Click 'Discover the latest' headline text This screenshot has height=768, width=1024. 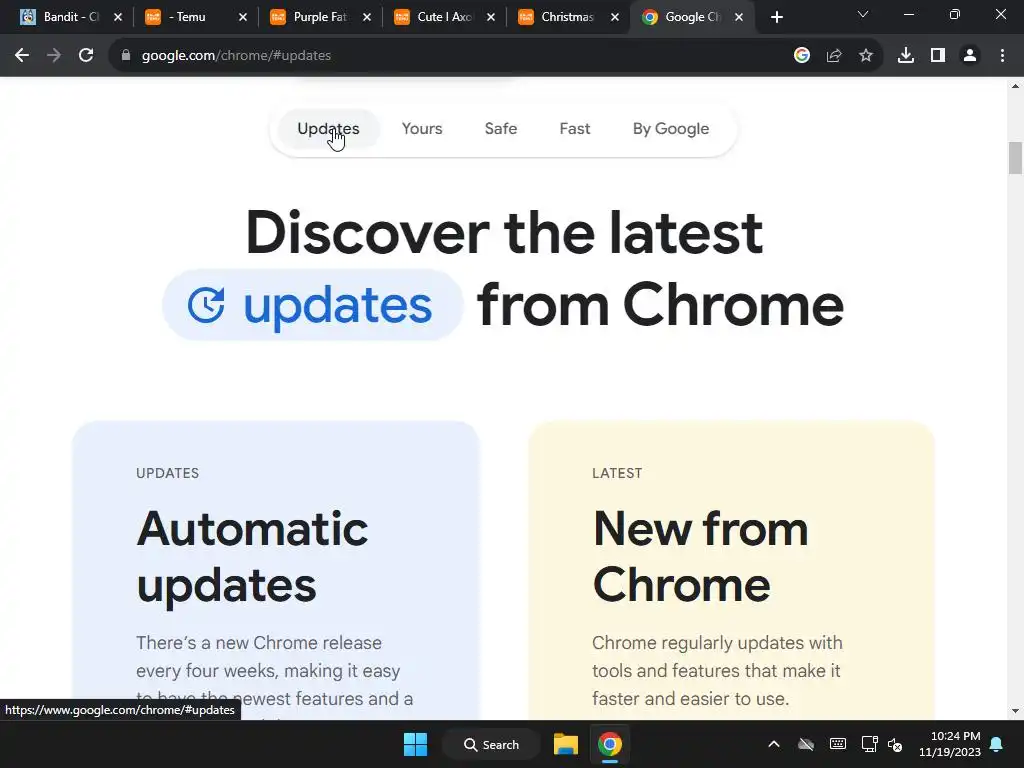click(x=504, y=232)
